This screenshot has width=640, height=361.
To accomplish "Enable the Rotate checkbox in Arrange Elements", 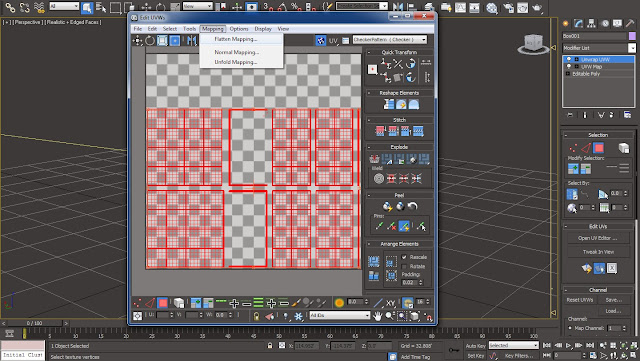I will [x=404, y=266].
